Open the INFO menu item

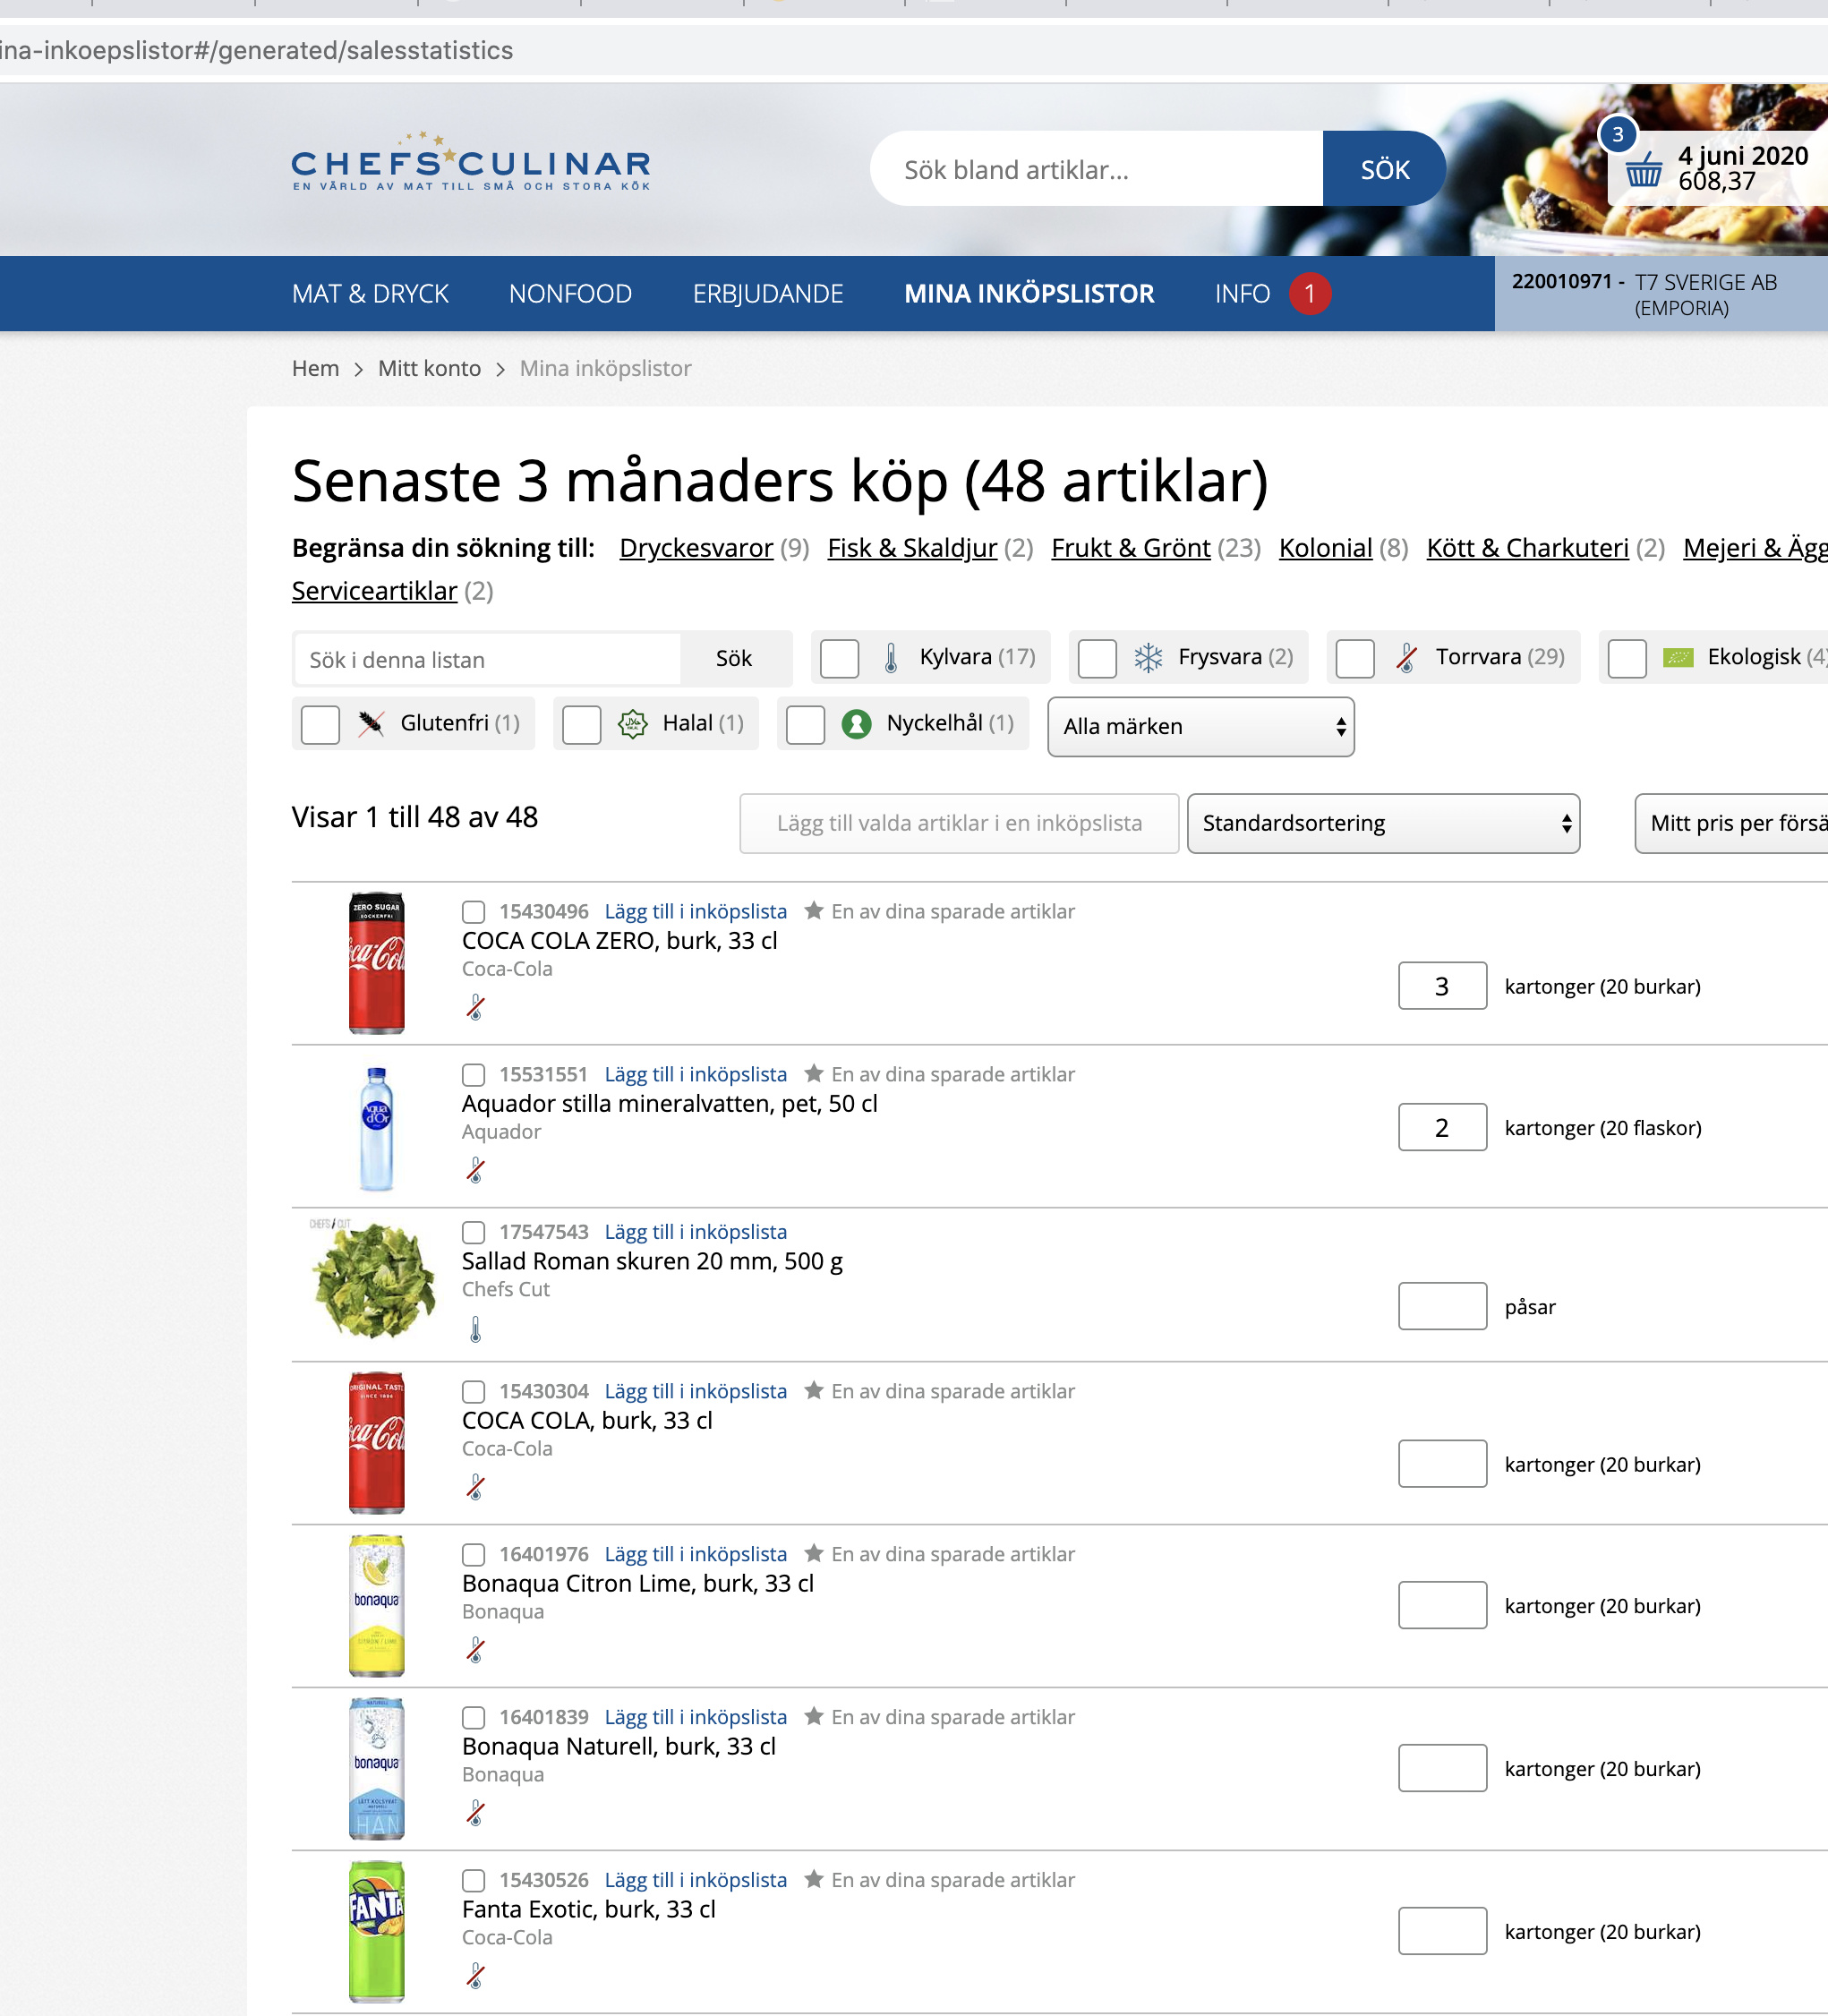point(1242,293)
